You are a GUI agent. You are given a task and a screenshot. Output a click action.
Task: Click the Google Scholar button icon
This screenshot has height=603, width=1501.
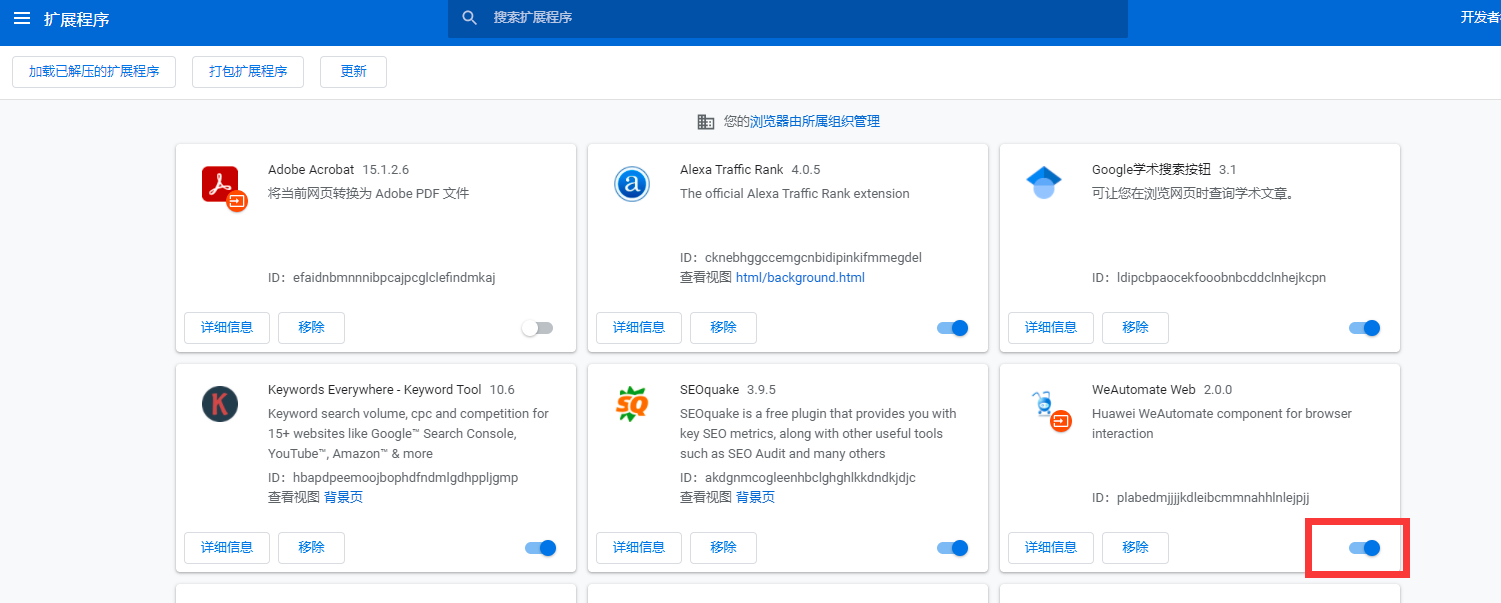tap(1043, 183)
